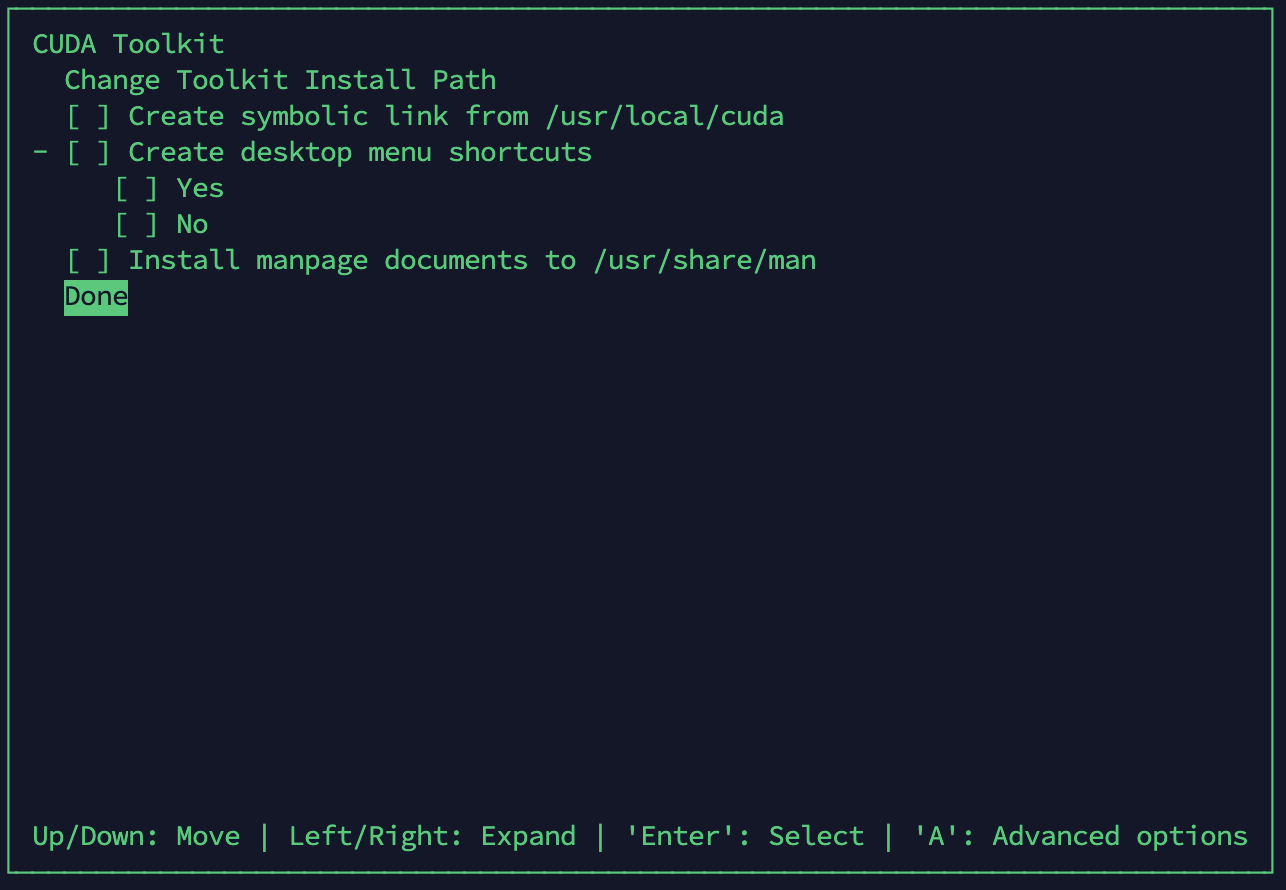Click the 'A': Advanced options hint
This screenshot has width=1286, height=890.
pyautogui.click(x=1081, y=836)
